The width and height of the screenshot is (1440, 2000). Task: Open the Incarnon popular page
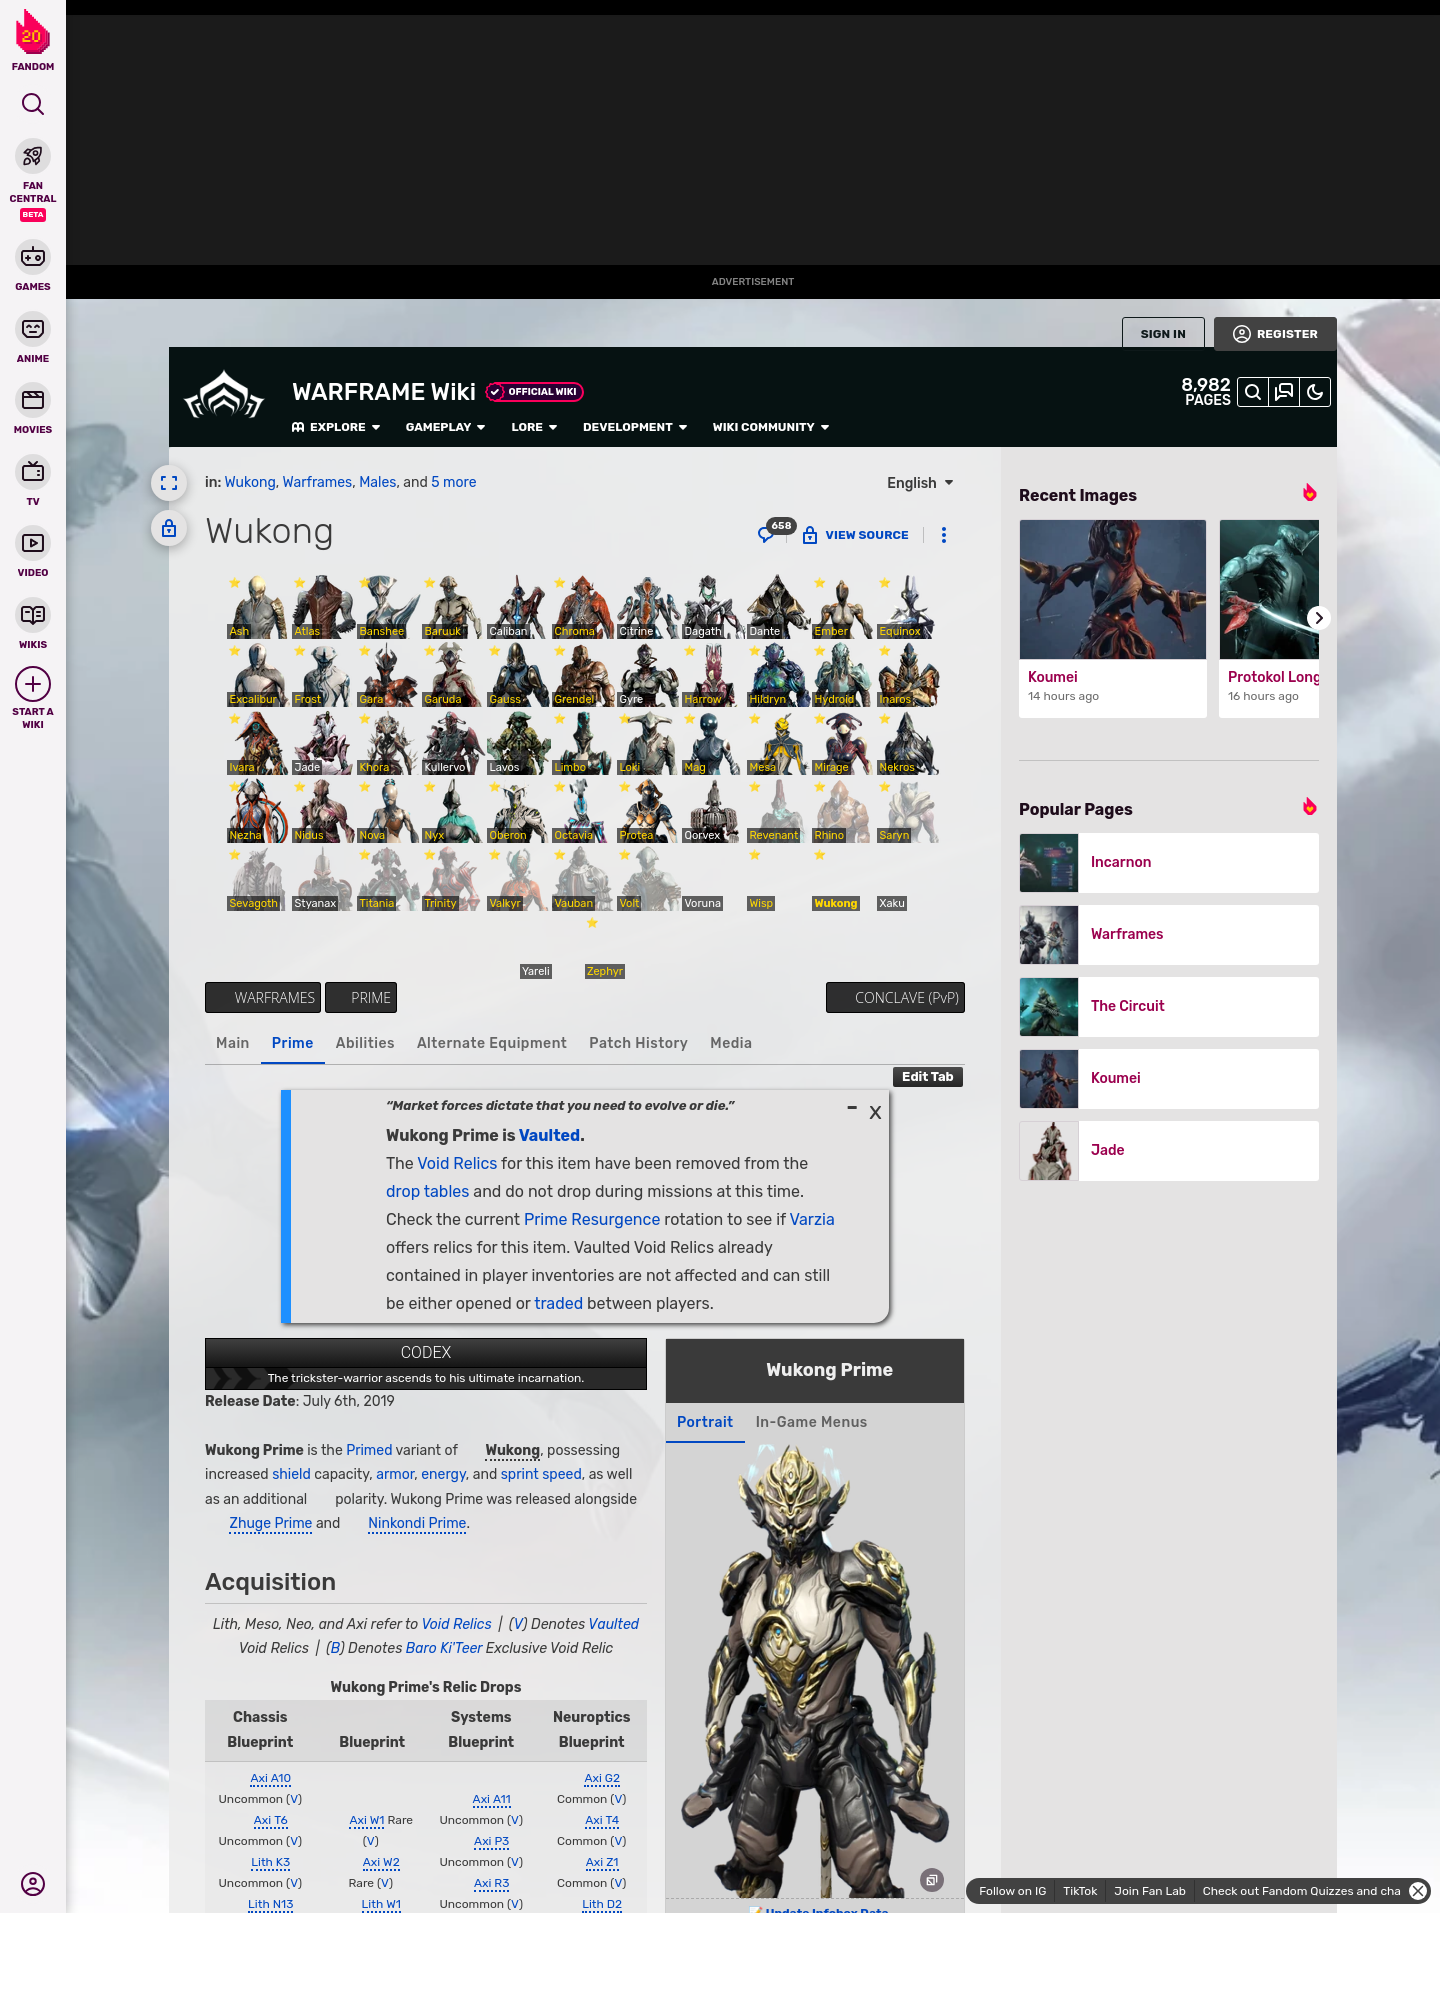coord(1169,862)
